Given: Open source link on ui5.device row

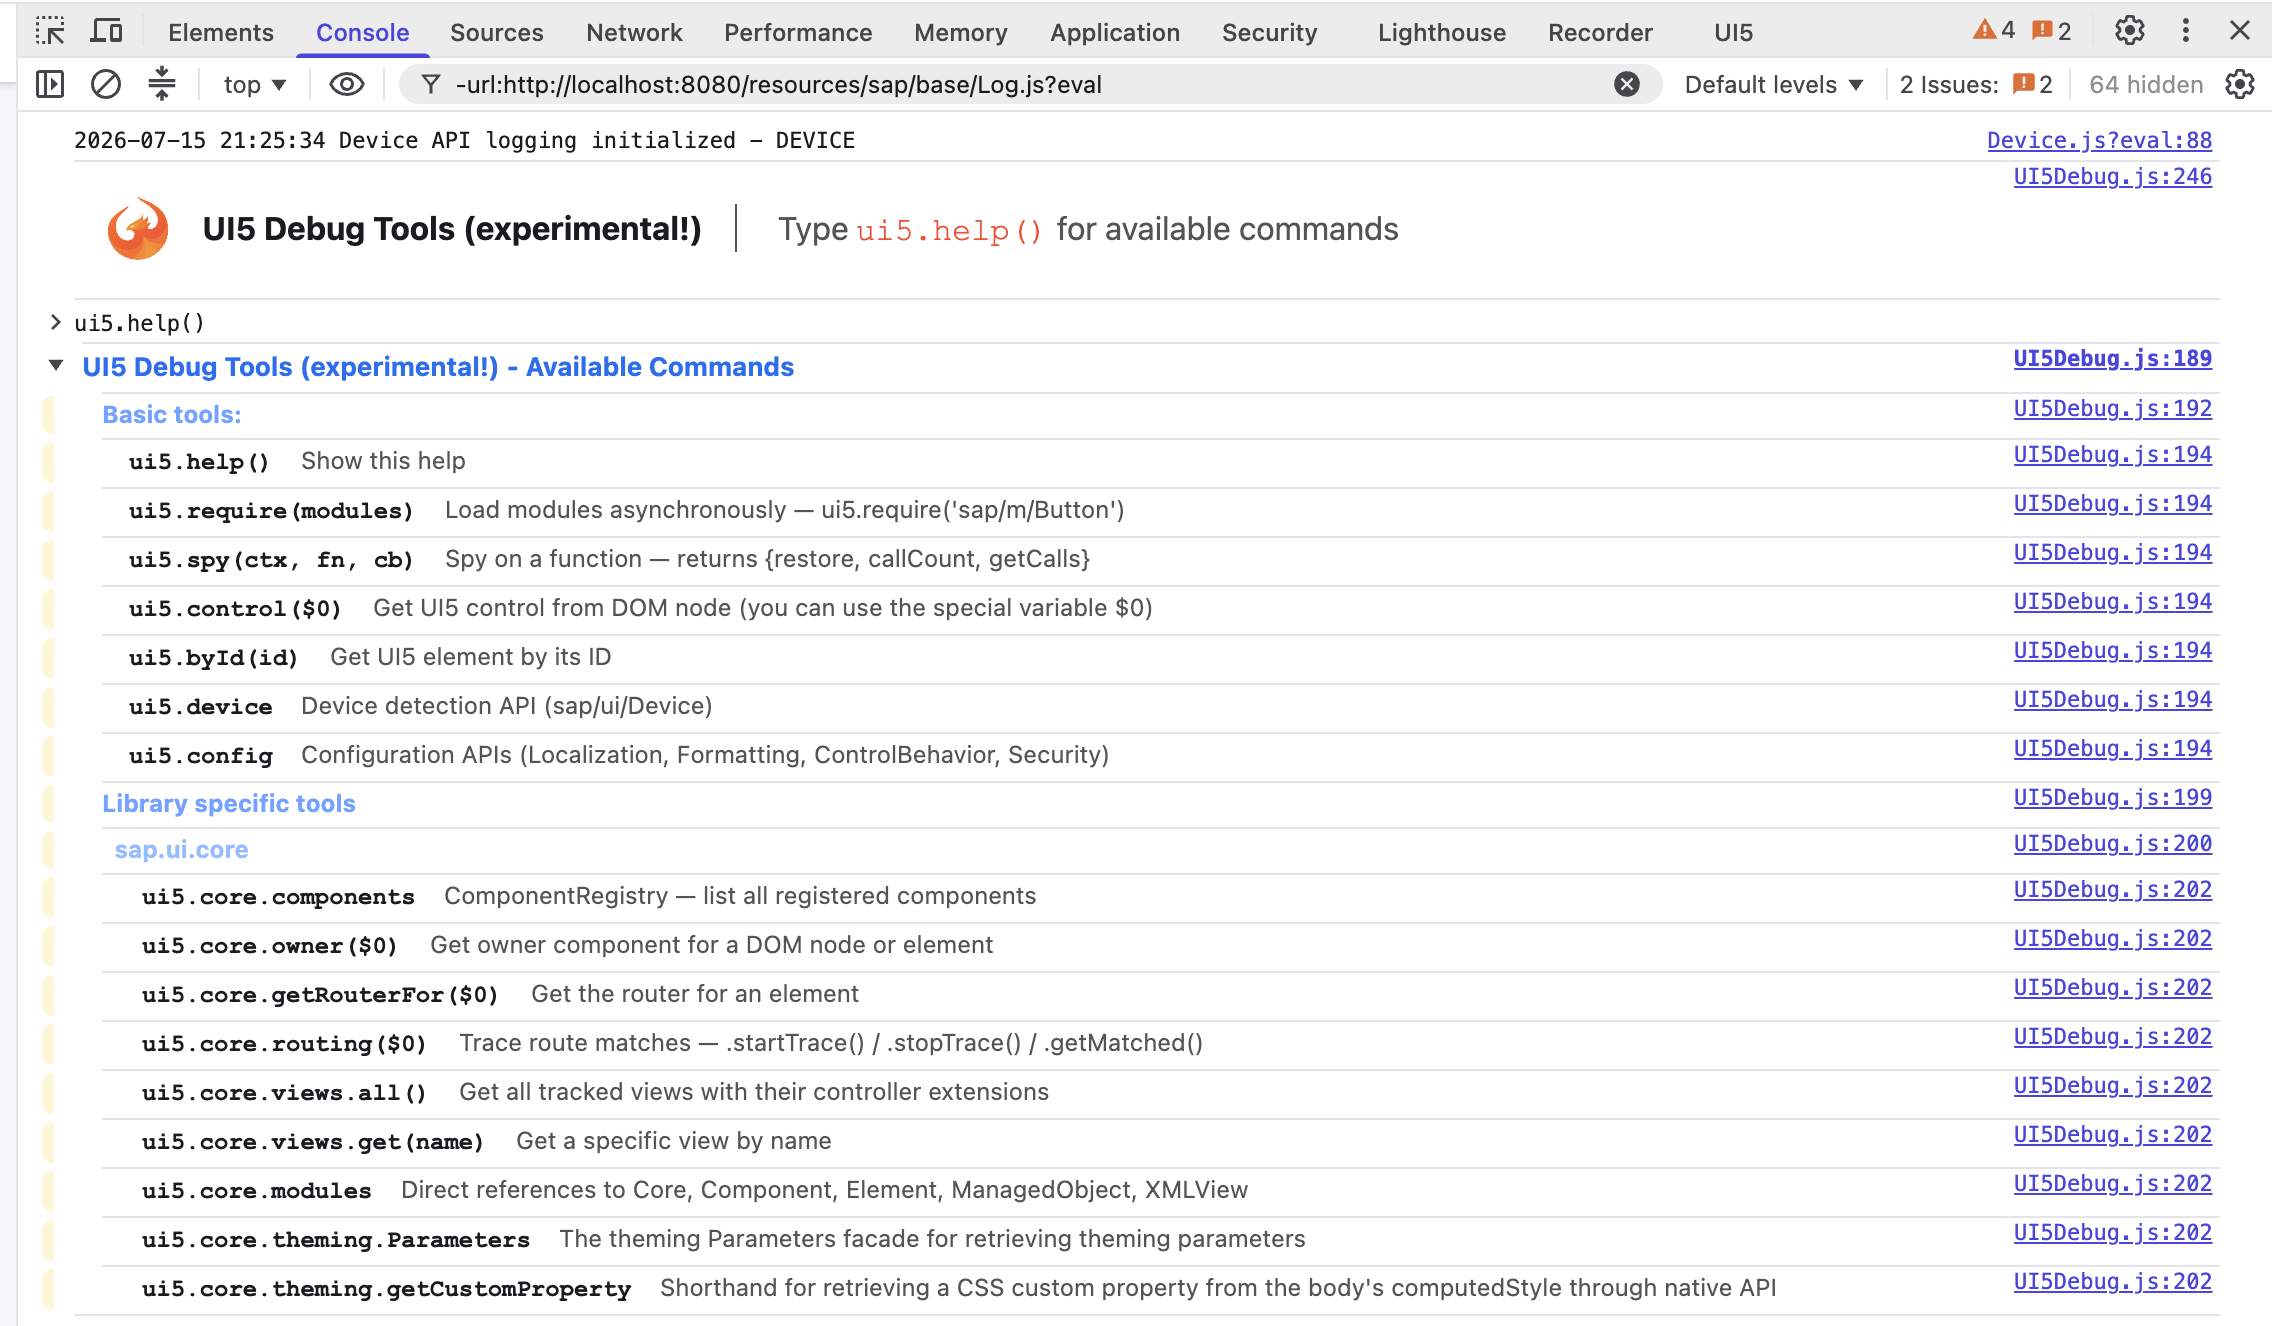Looking at the screenshot, I should click(x=2112, y=699).
